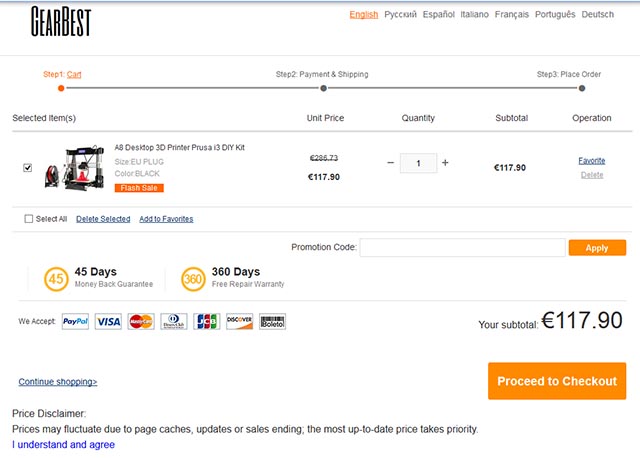640x458 pixels.
Task: Click the 45 days guarantee badge
Action: coord(56,279)
